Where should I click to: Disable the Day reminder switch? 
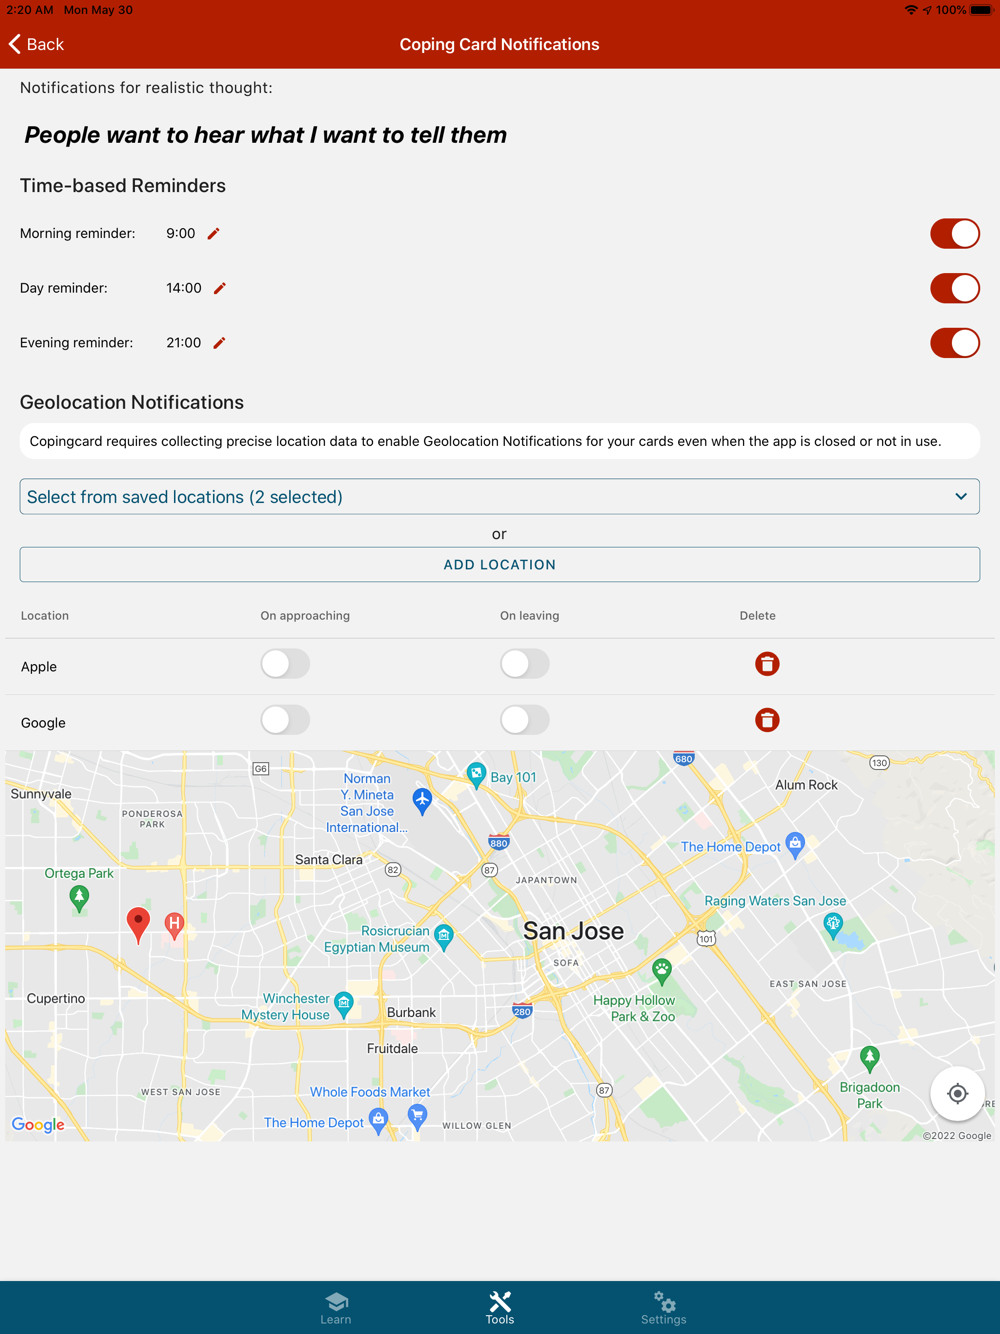tap(955, 288)
